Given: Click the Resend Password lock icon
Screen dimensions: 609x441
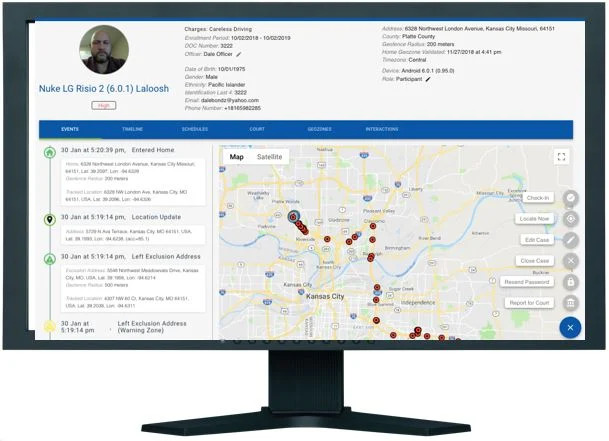Looking at the screenshot, I should (570, 282).
